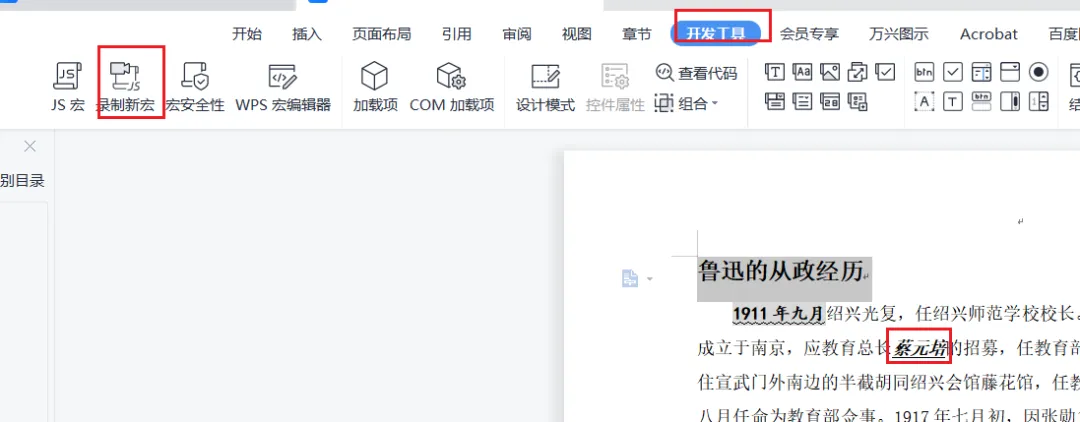The height and width of the screenshot is (422, 1080).
Task: Click the heading 鲁迅的从政经历
Action: tap(780, 271)
